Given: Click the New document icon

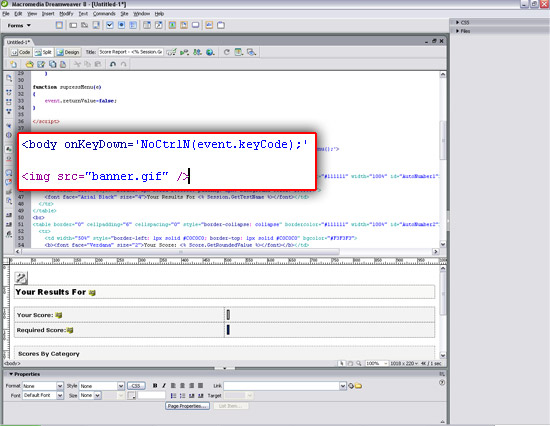Looking at the screenshot, I should coord(13,64).
